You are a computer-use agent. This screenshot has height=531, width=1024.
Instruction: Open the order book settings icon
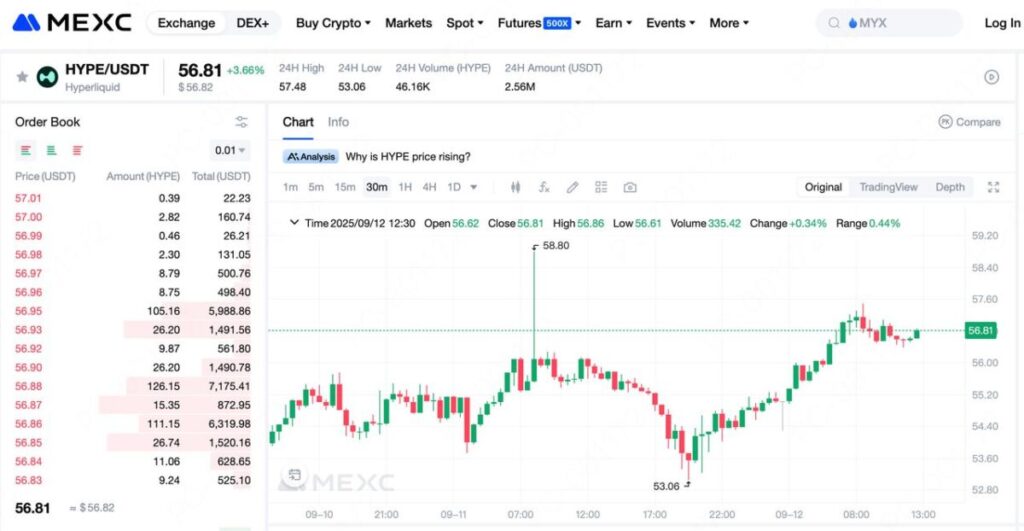[x=241, y=122]
